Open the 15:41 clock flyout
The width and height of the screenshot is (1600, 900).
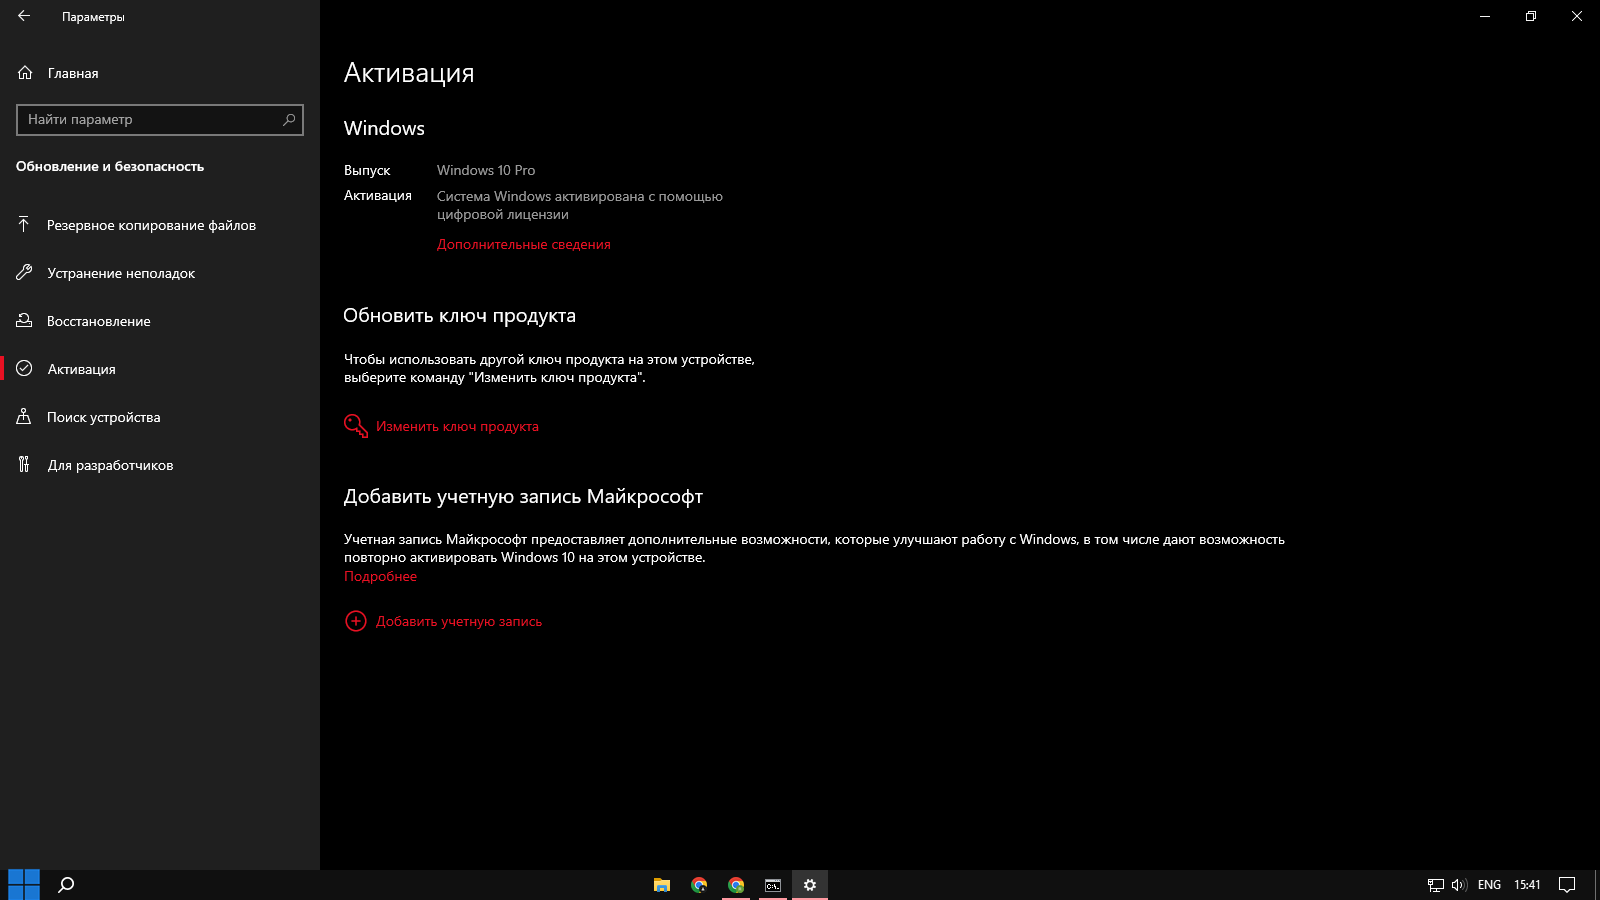coord(1527,885)
